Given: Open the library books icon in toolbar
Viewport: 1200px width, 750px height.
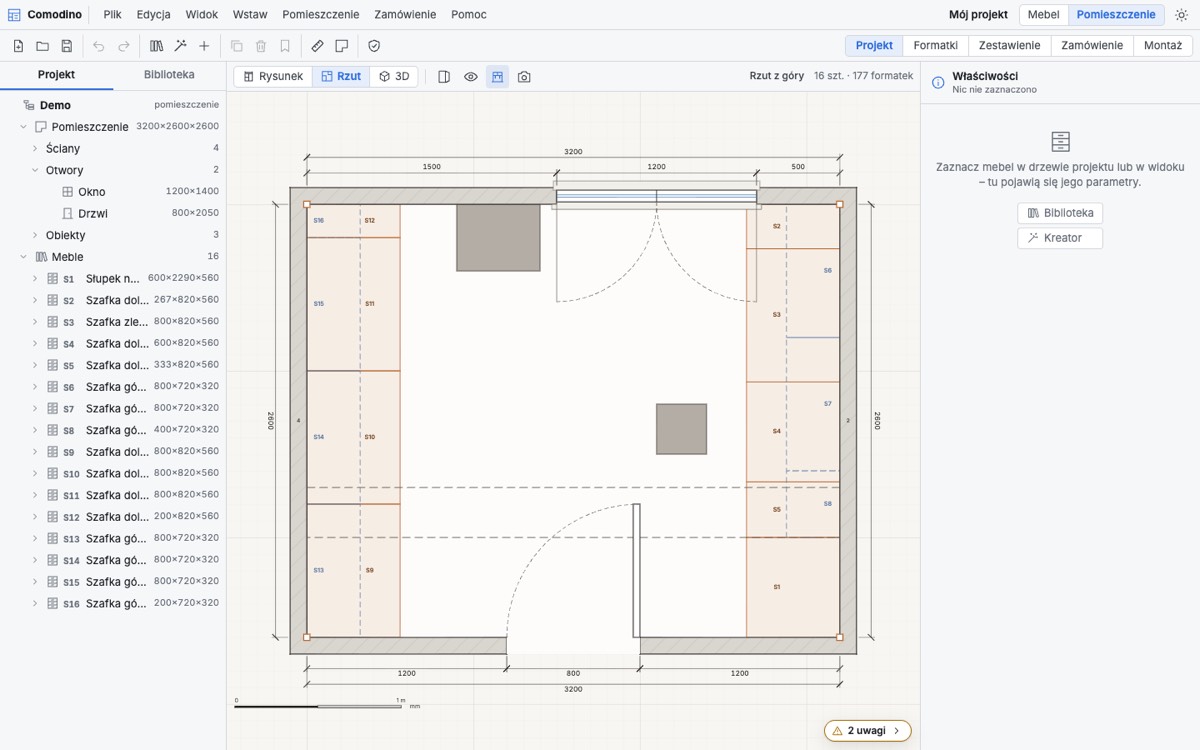Looking at the screenshot, I should (x=156, y=46).
